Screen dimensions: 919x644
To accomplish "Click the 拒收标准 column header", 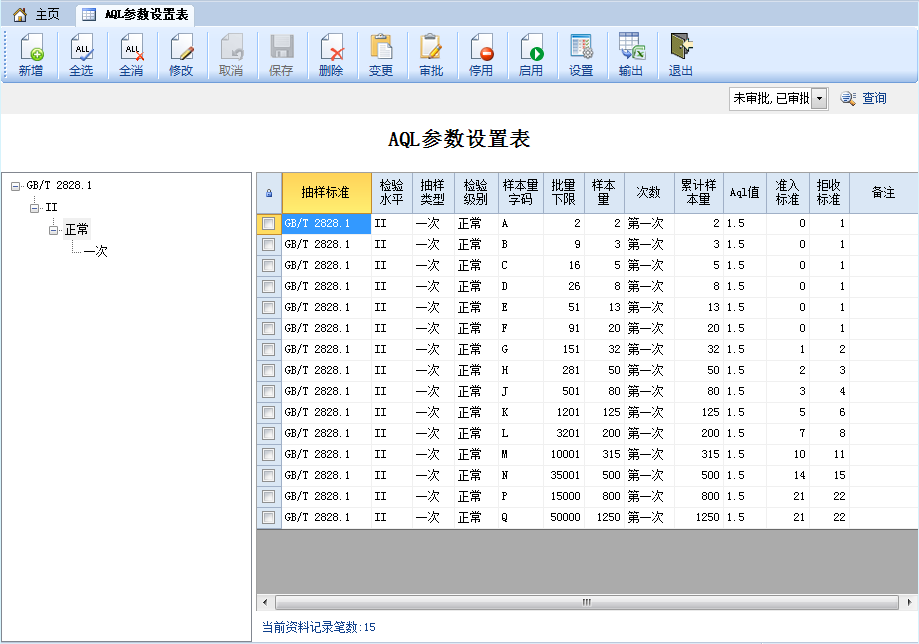I will coord(829,193).
